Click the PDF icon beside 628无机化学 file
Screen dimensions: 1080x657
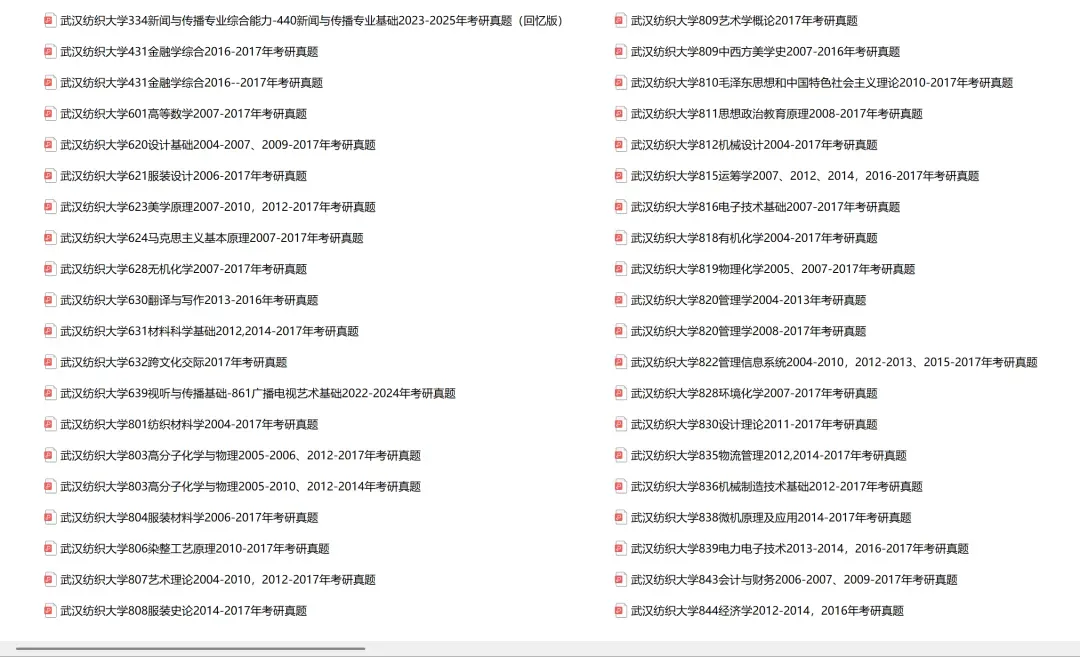pyautogui.click(x=49, y=268)
